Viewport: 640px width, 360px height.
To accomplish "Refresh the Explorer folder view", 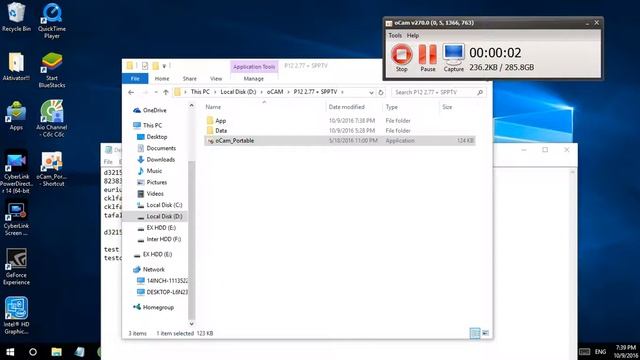I will [x=381, y=92].
